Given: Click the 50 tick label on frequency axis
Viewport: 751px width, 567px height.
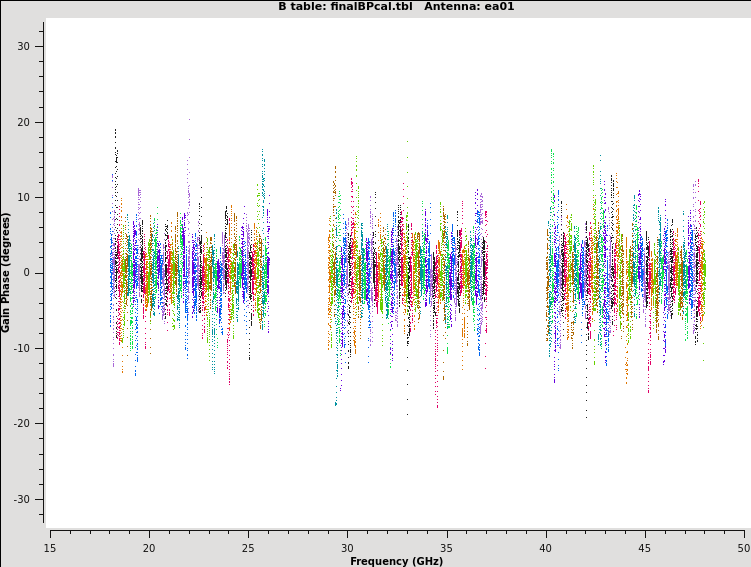Looking at the screenshot, I should pos(742,548).
